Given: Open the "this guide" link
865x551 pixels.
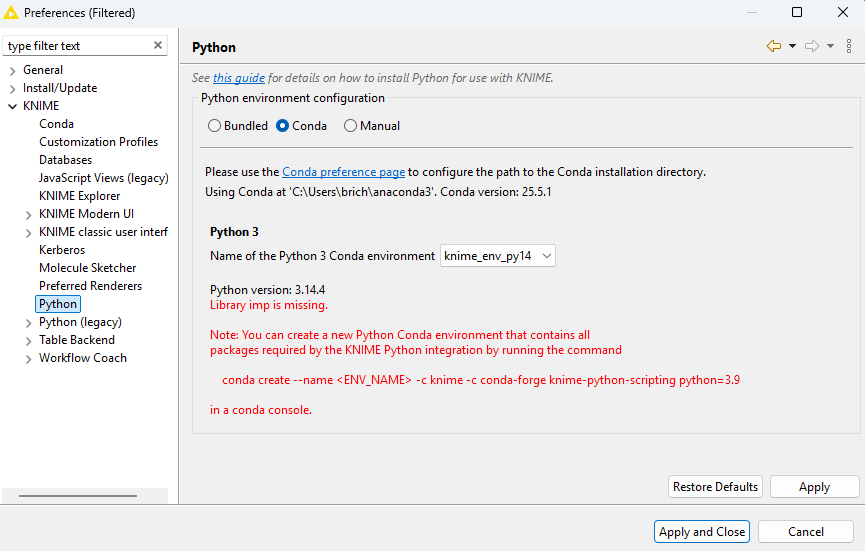Looking at the screenshot, I should (x=239, y=78).
